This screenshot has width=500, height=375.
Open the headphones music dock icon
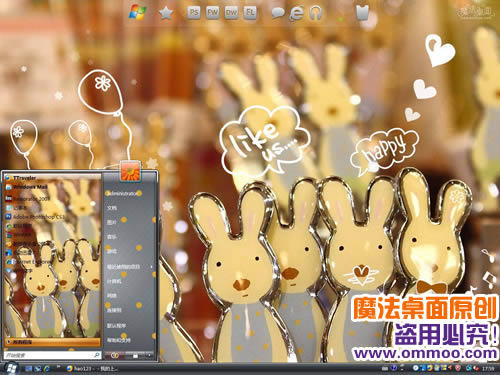(x=315, y=13)
